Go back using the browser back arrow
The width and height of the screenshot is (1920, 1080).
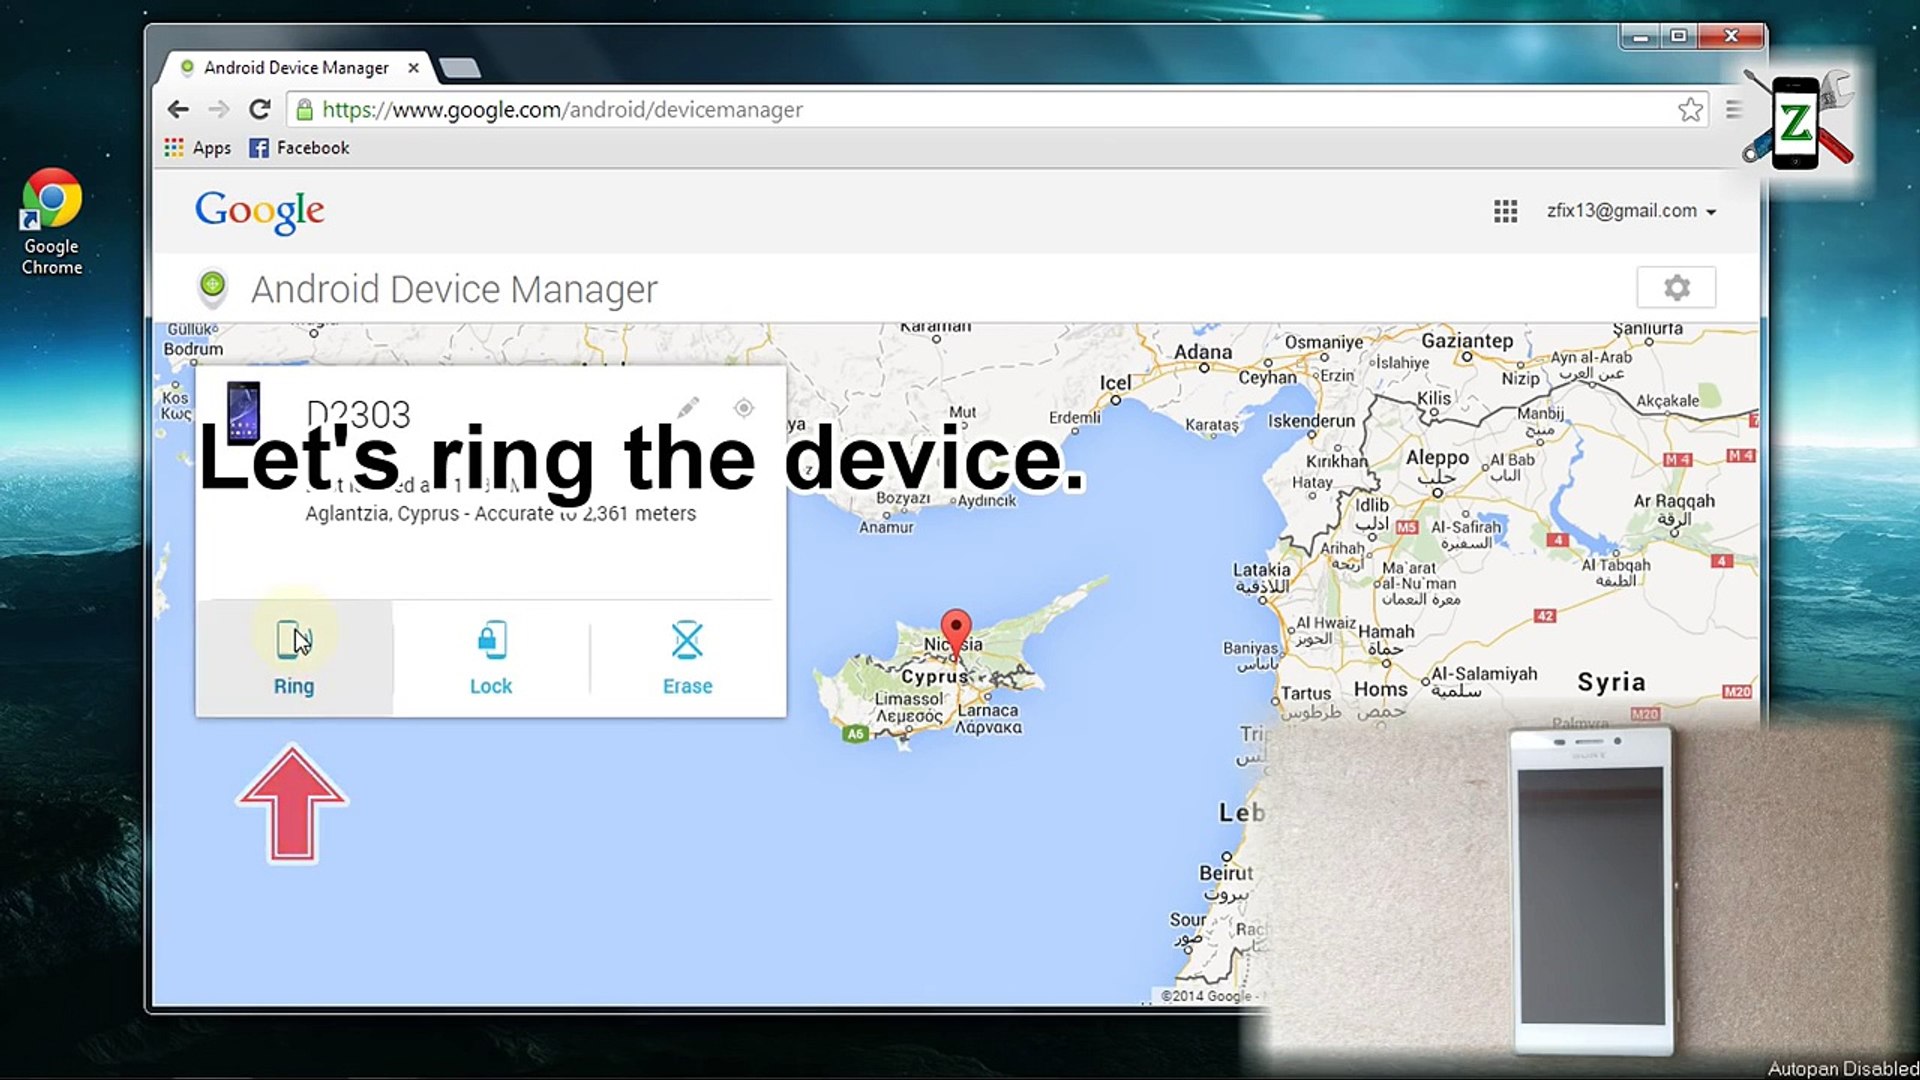pos(178,110)
